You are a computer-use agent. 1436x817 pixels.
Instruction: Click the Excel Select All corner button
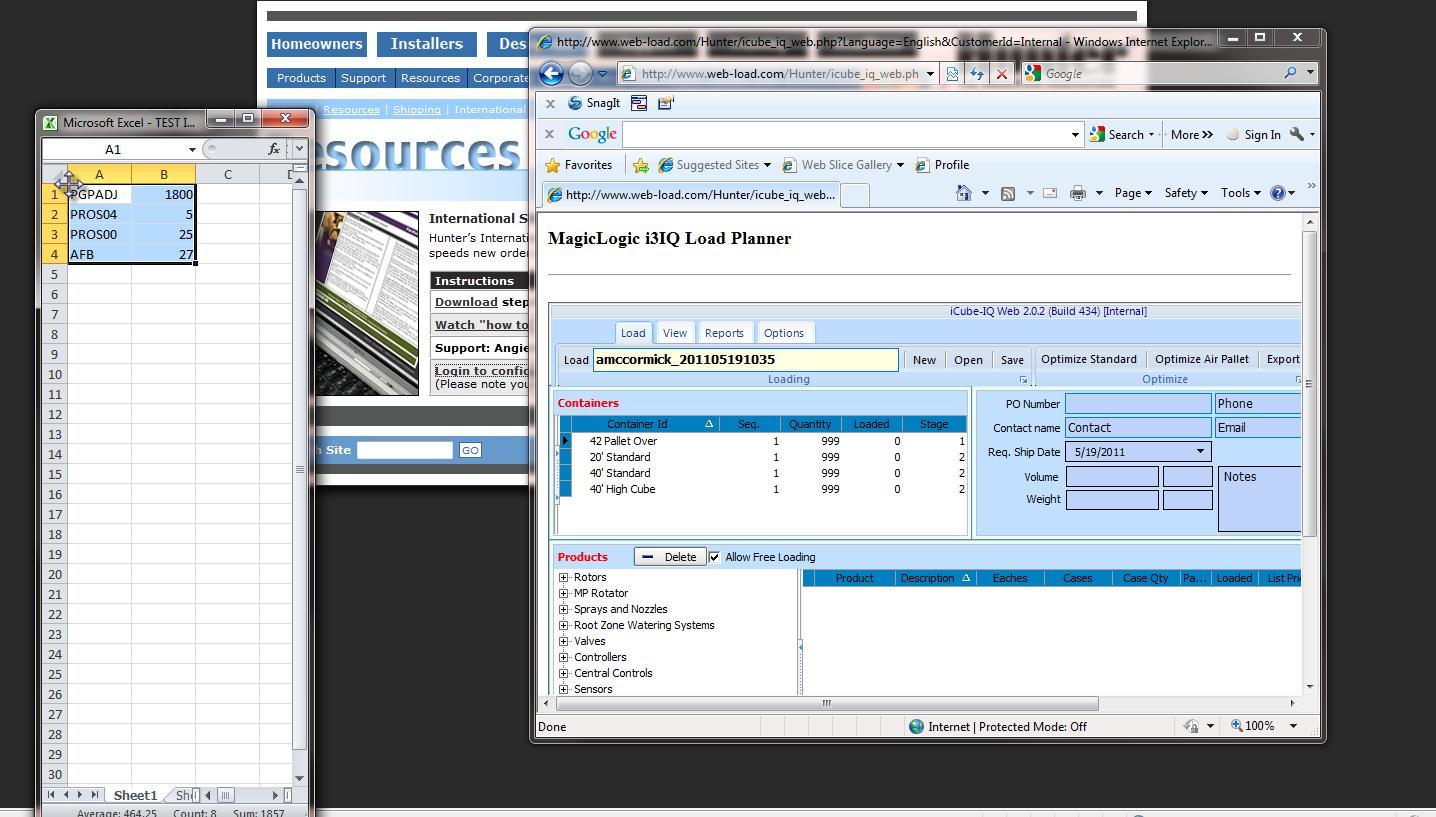[x=55, y=175]
